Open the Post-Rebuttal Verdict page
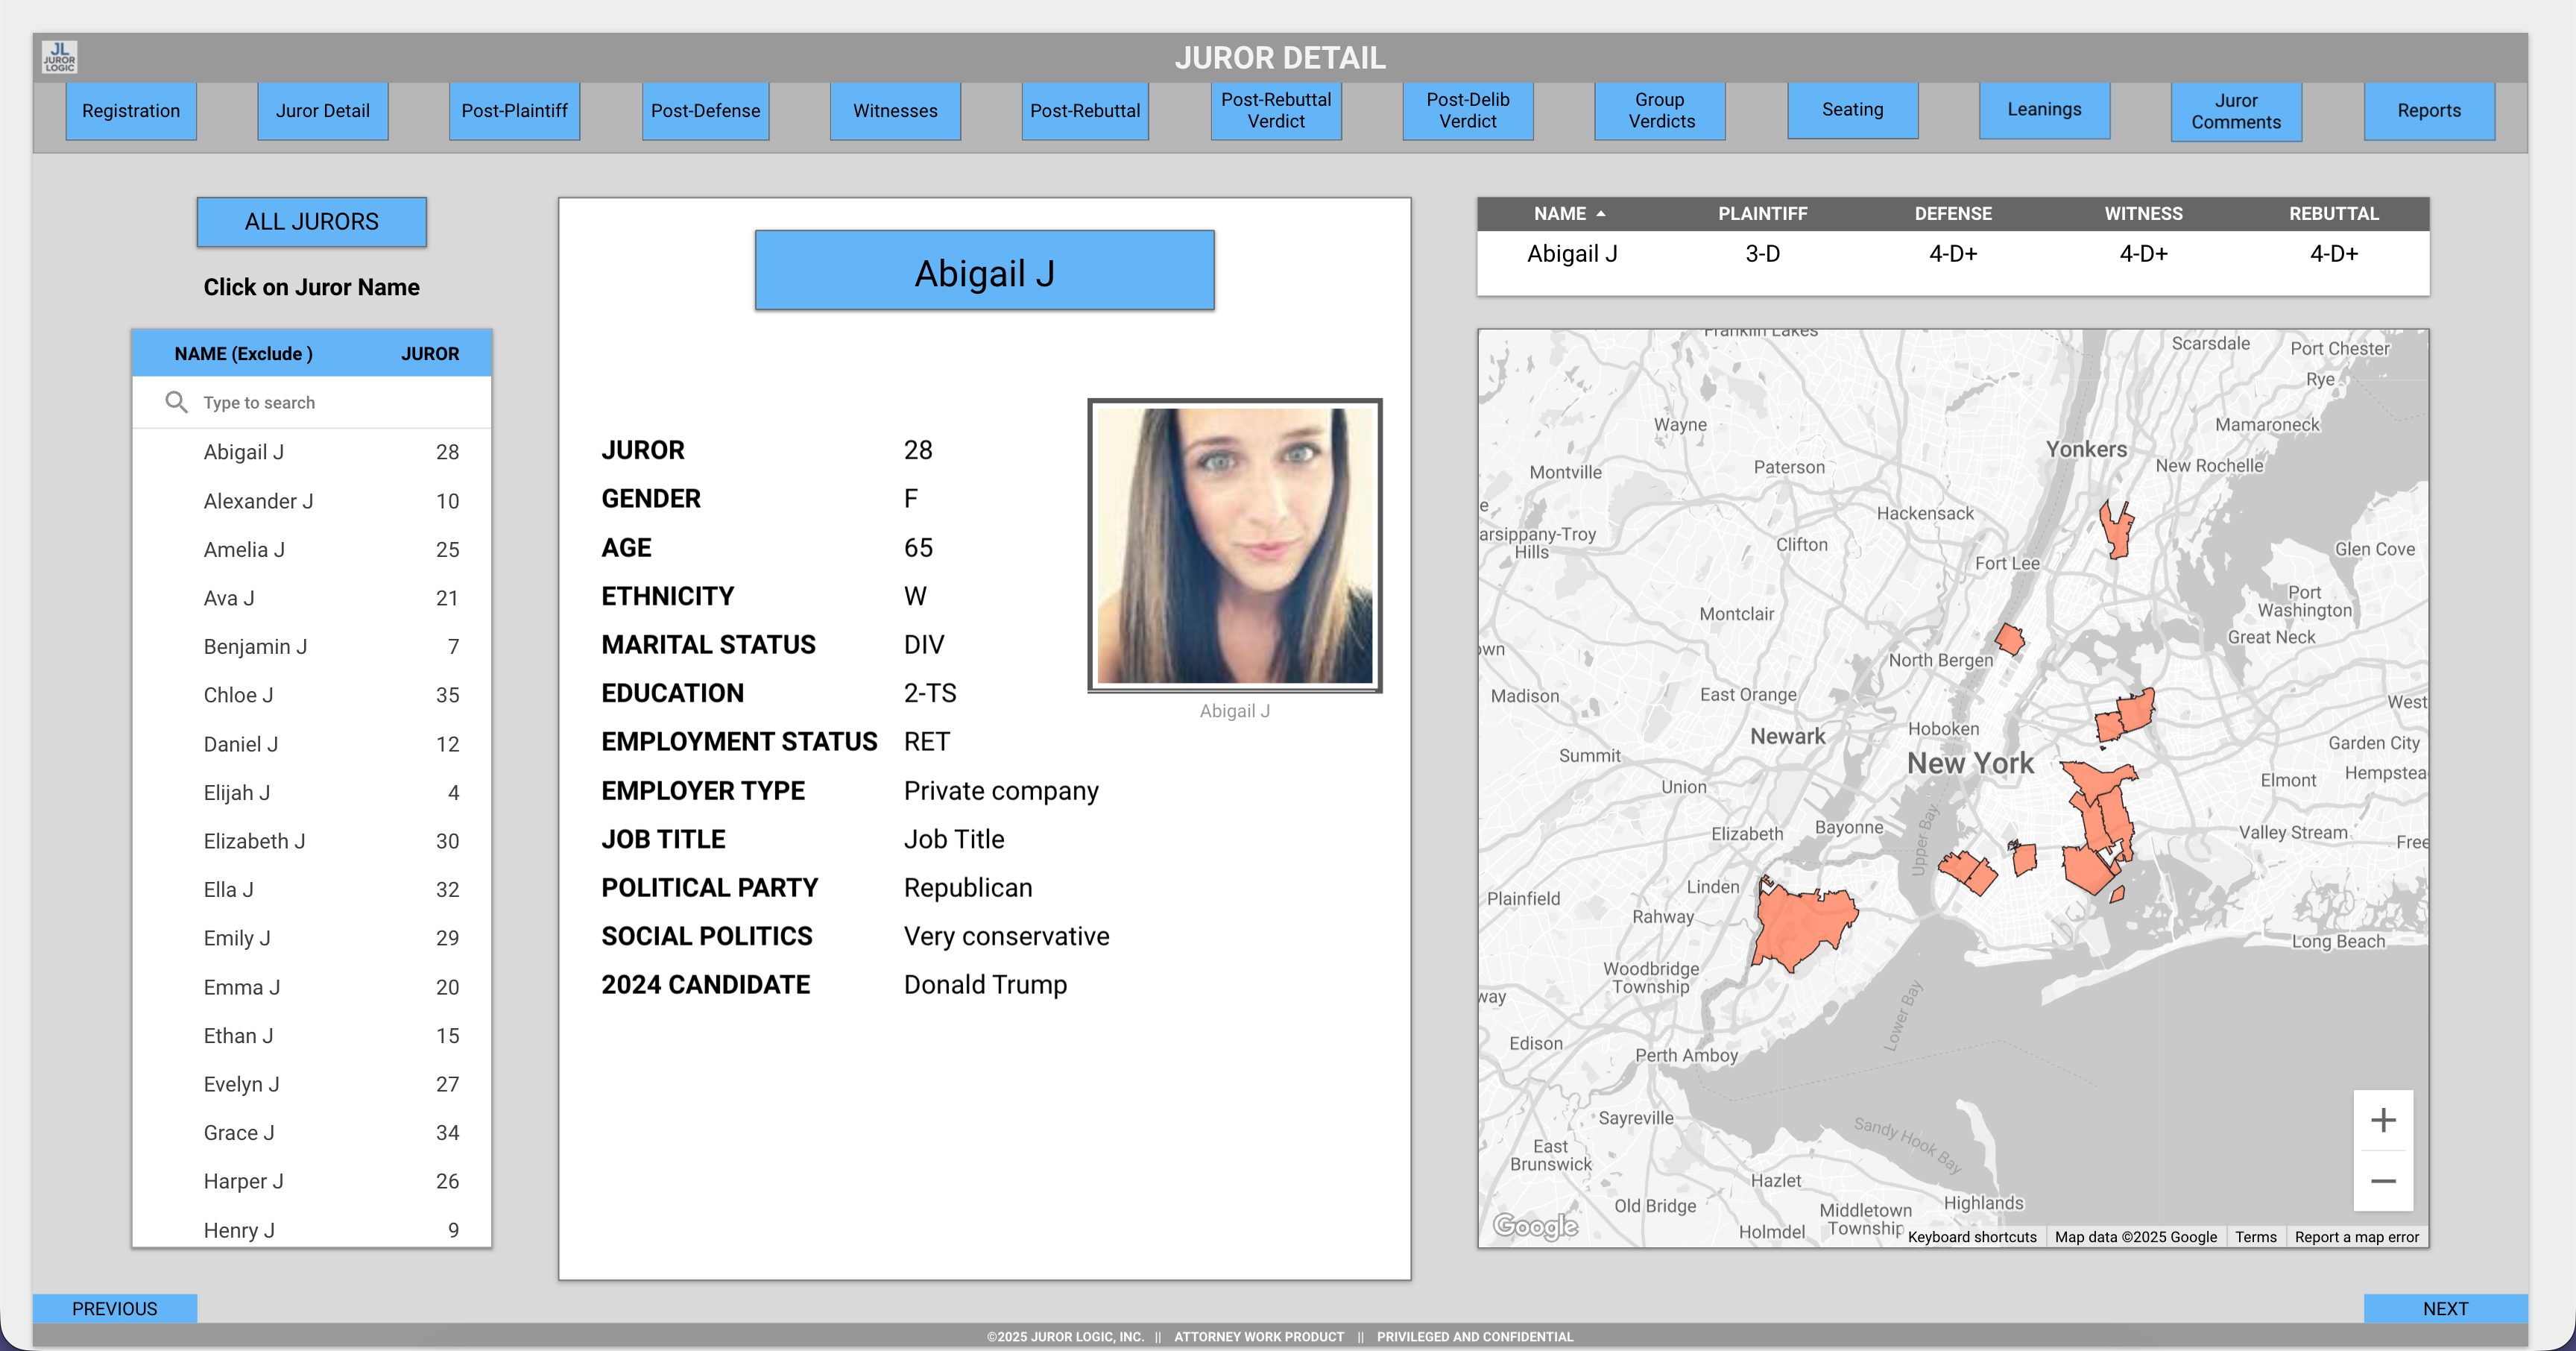 point(1276,111)
